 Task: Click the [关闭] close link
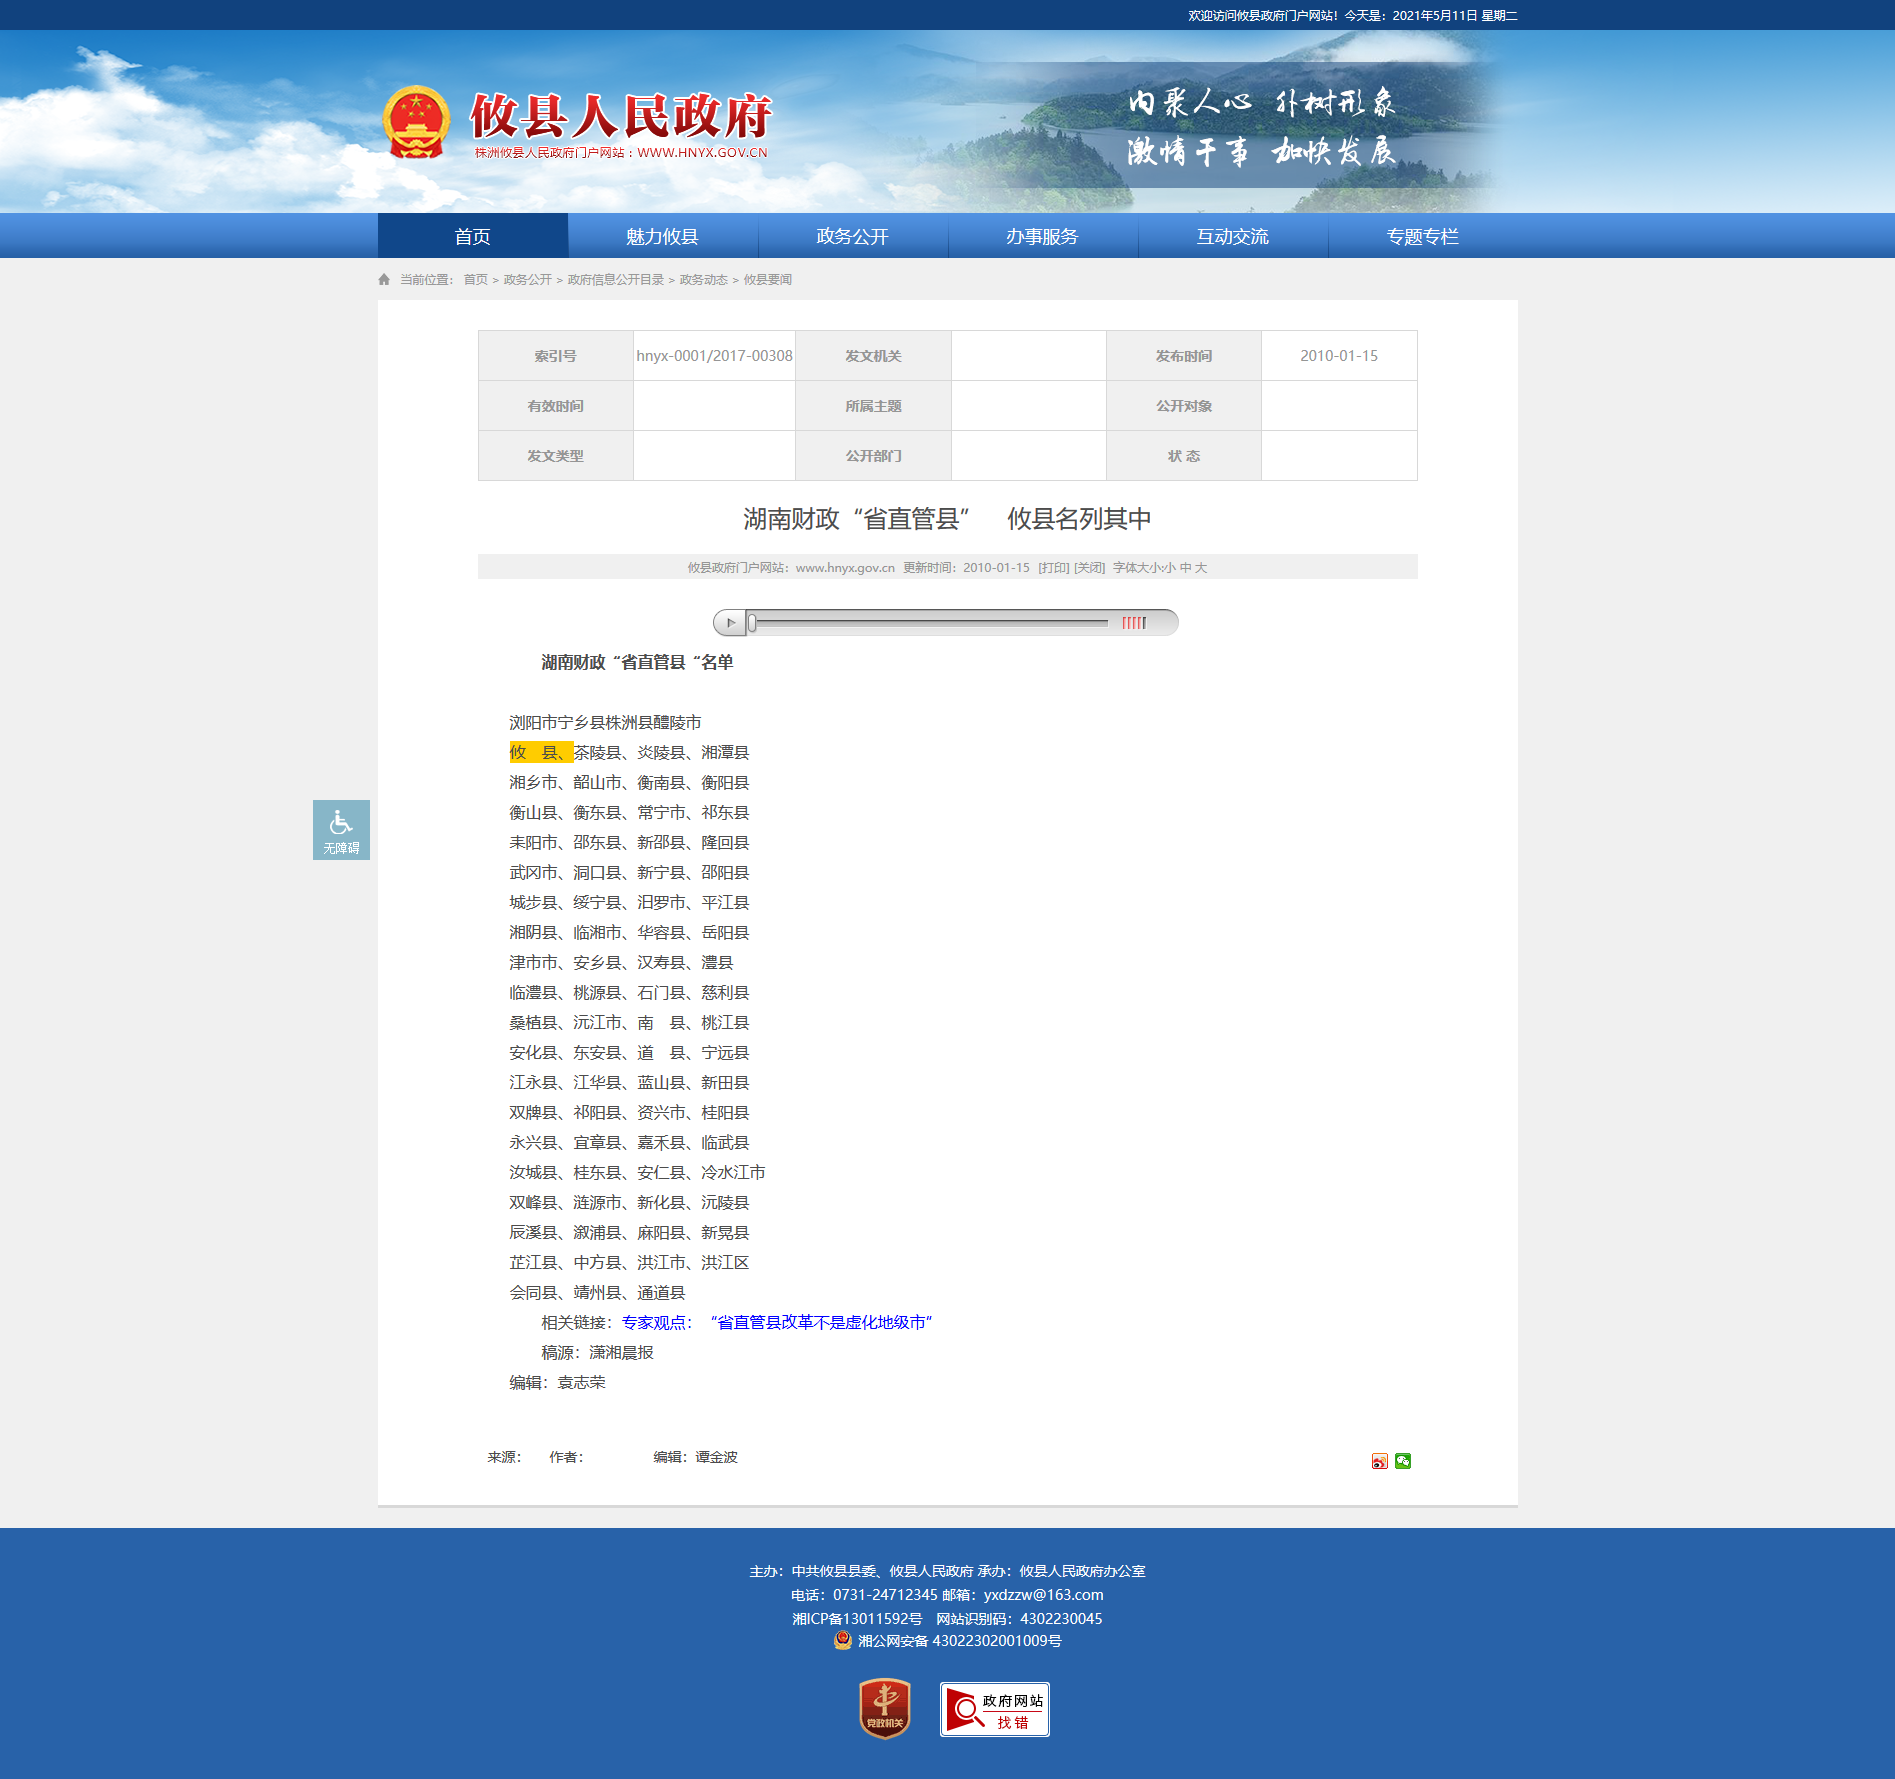[x=1089, y=568]
